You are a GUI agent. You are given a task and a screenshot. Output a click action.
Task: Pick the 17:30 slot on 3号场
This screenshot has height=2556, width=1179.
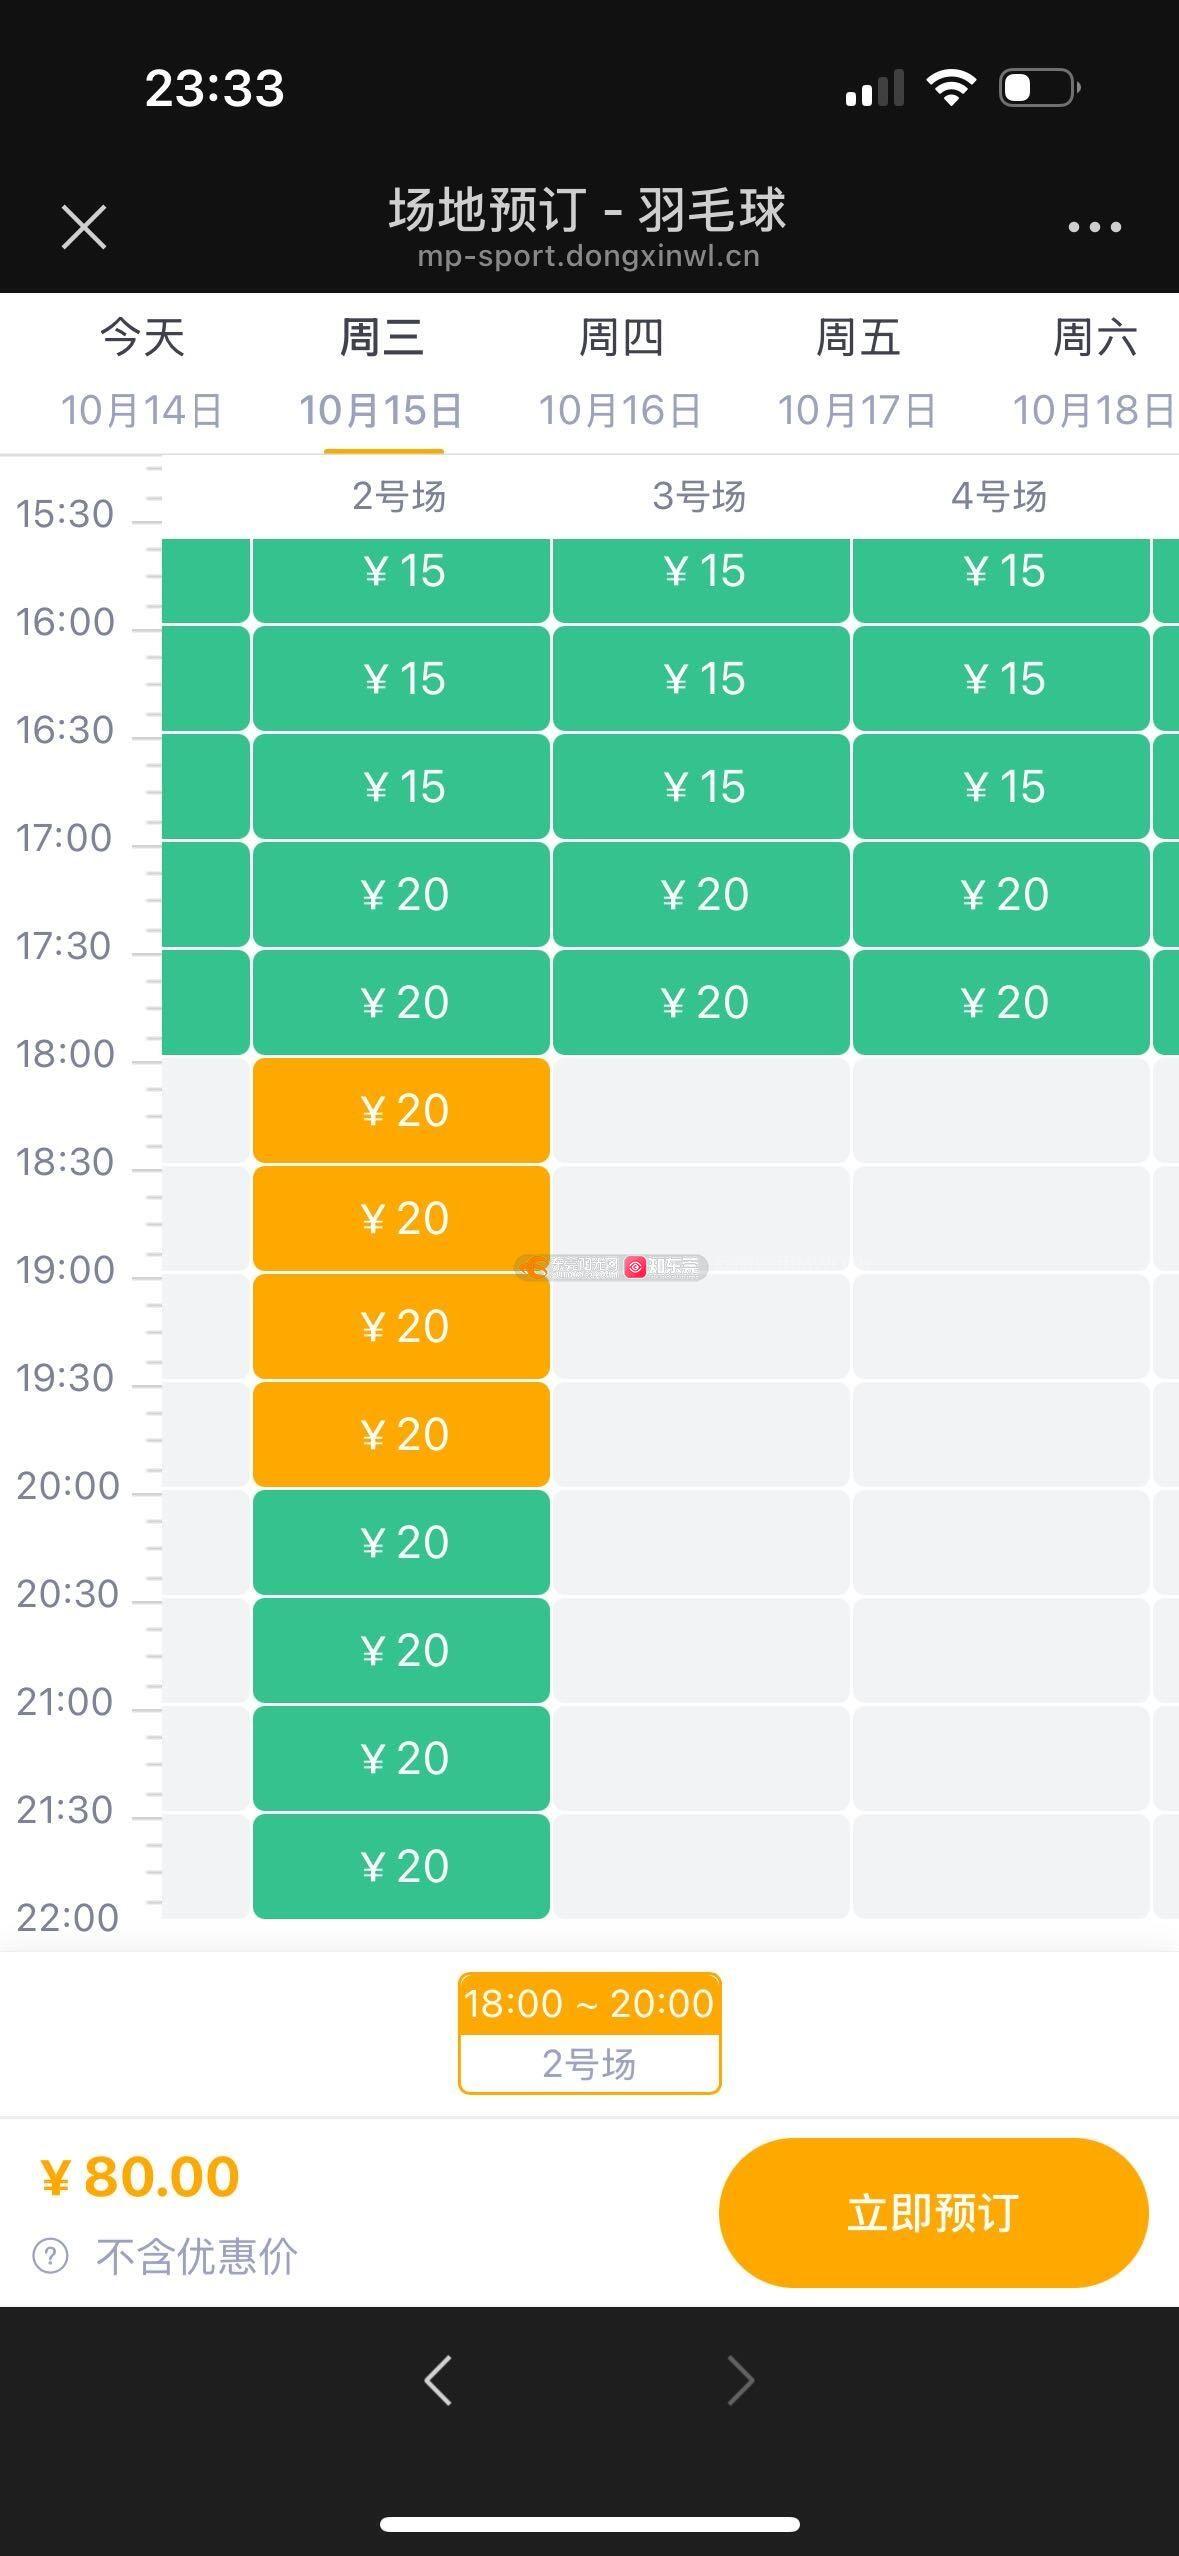(701, 1002)
